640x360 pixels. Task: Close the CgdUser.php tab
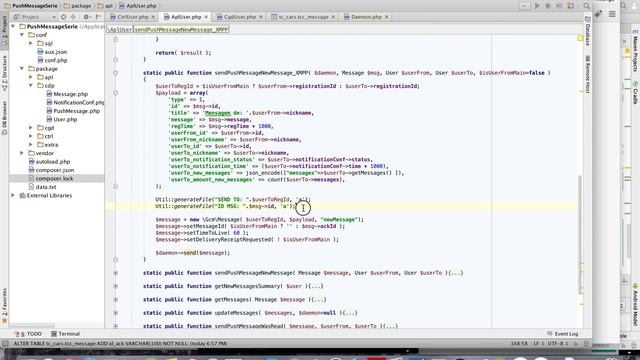tap(261, 17)
